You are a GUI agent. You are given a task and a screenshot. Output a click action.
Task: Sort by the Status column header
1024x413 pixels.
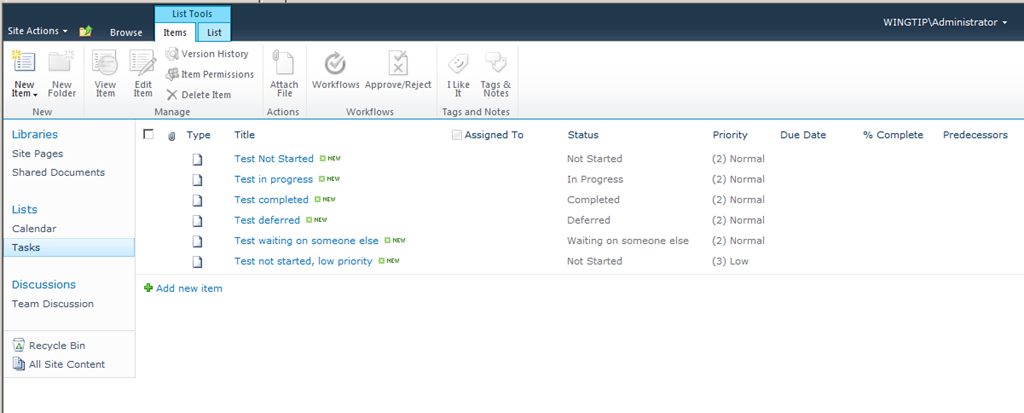tap(583, 135)
